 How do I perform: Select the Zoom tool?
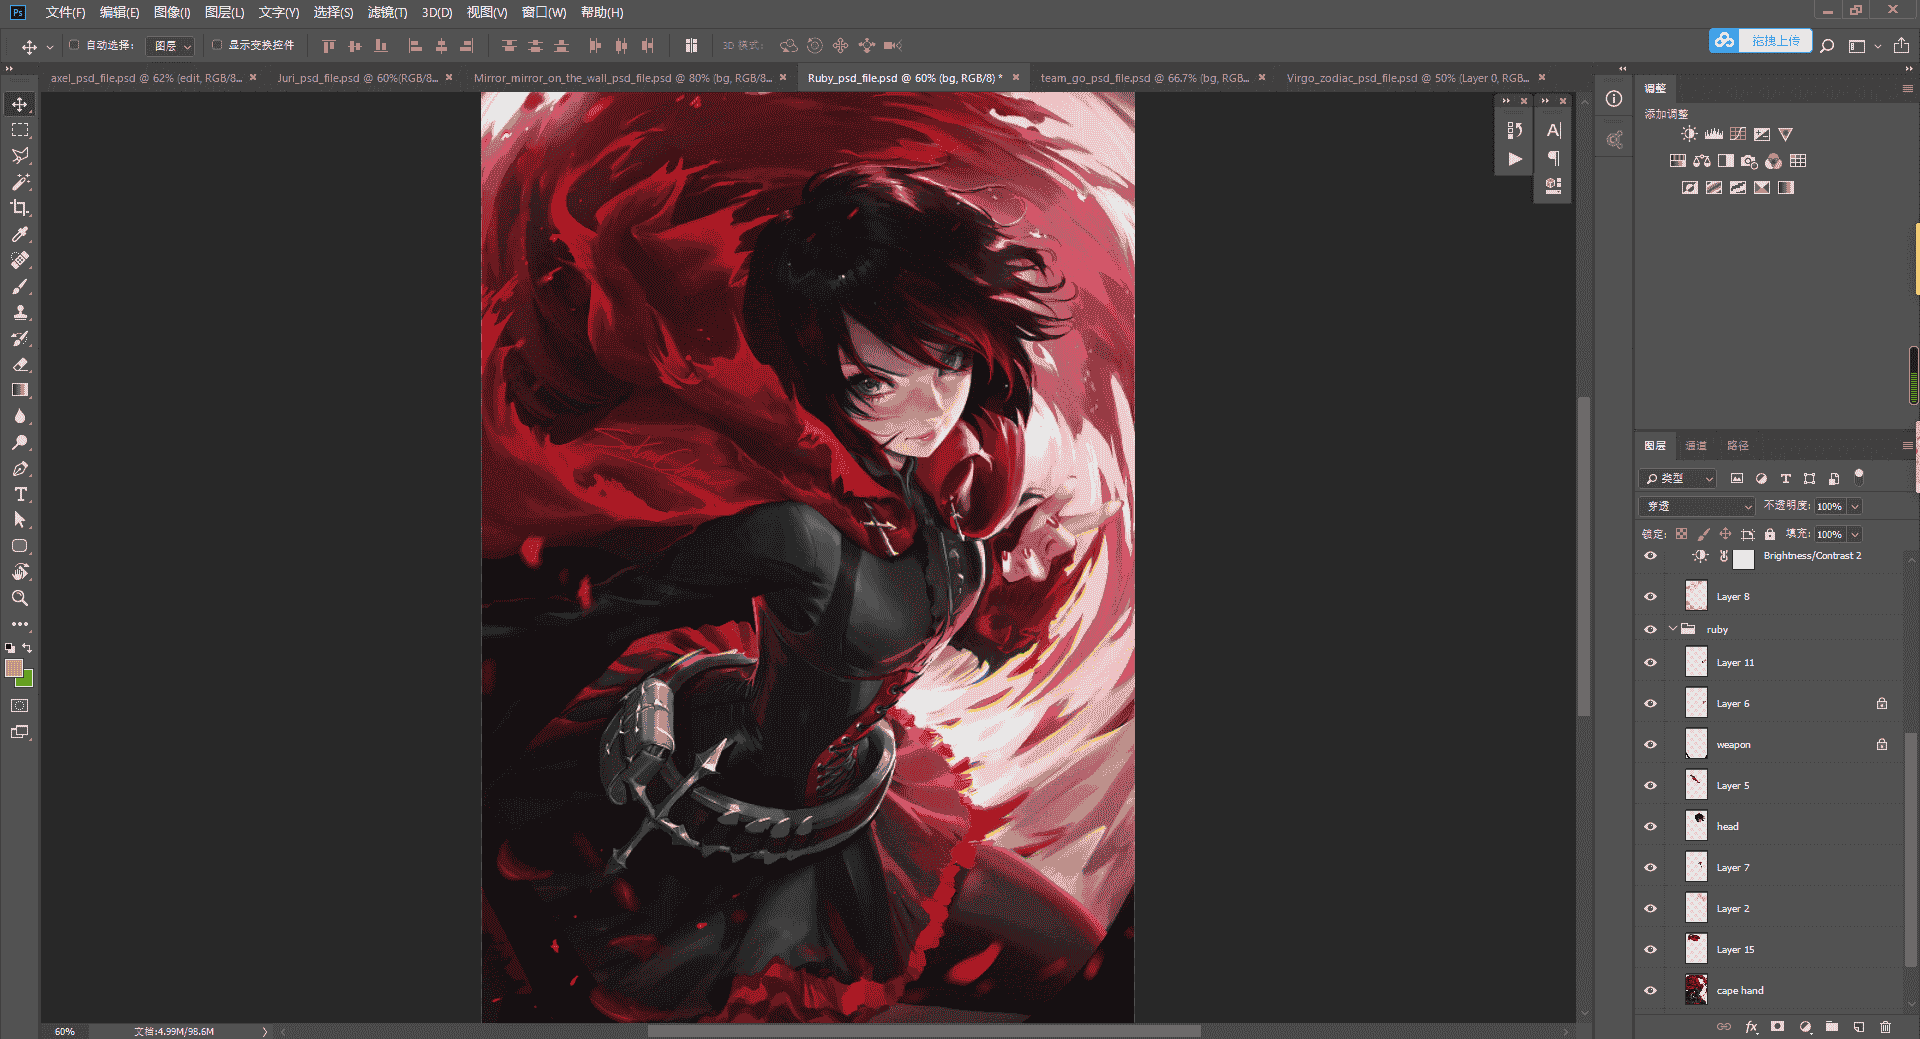tap(20, 598)
